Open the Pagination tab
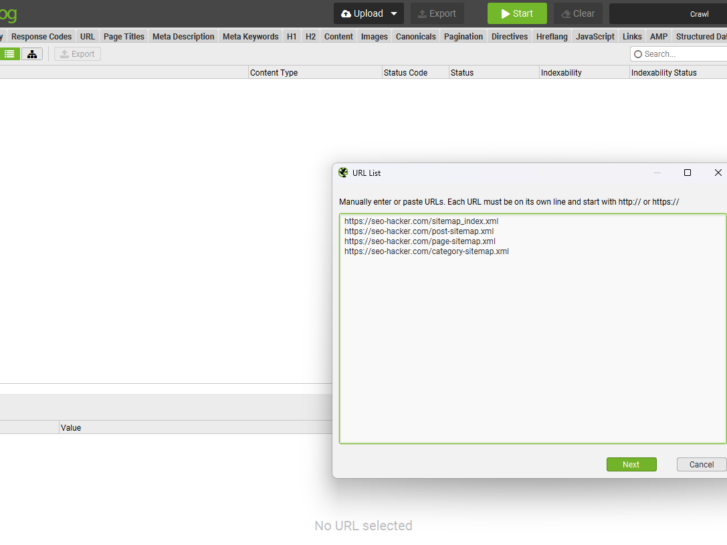This screenshot has height=545, width=727. pyautogui.click(x=464, y=36)
